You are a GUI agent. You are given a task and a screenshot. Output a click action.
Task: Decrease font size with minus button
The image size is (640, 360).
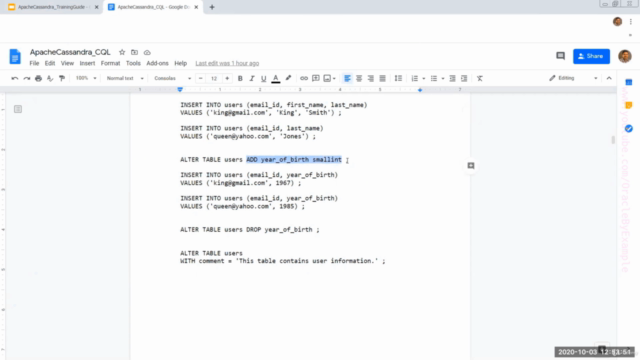(200, 78)
